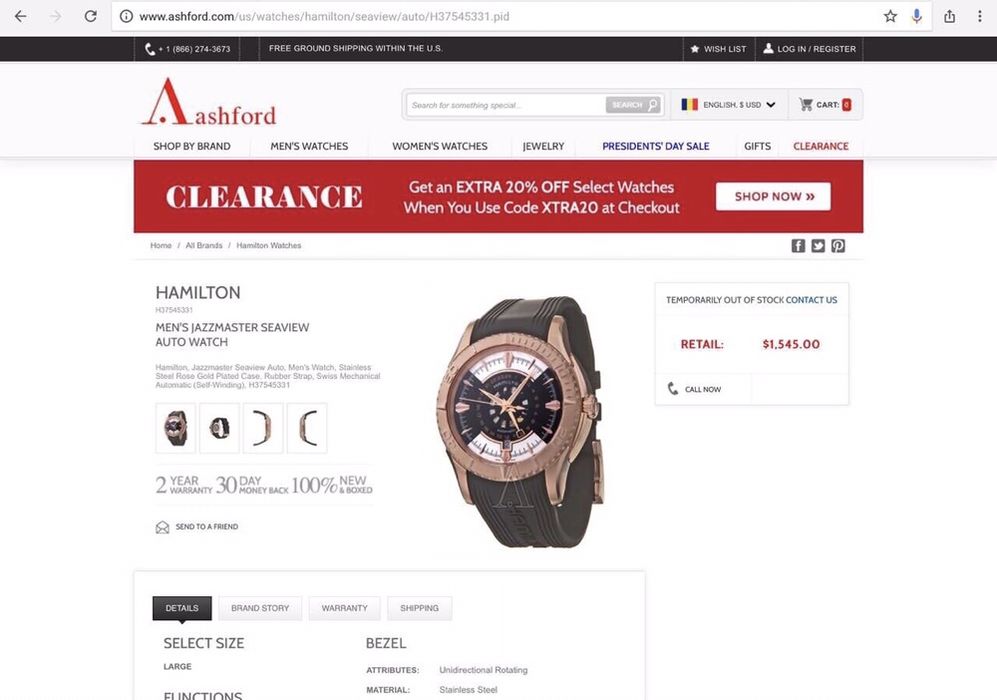
Task: Pin product with Pinterest icon
Action: pyautogui.click(x=838, y=246)
